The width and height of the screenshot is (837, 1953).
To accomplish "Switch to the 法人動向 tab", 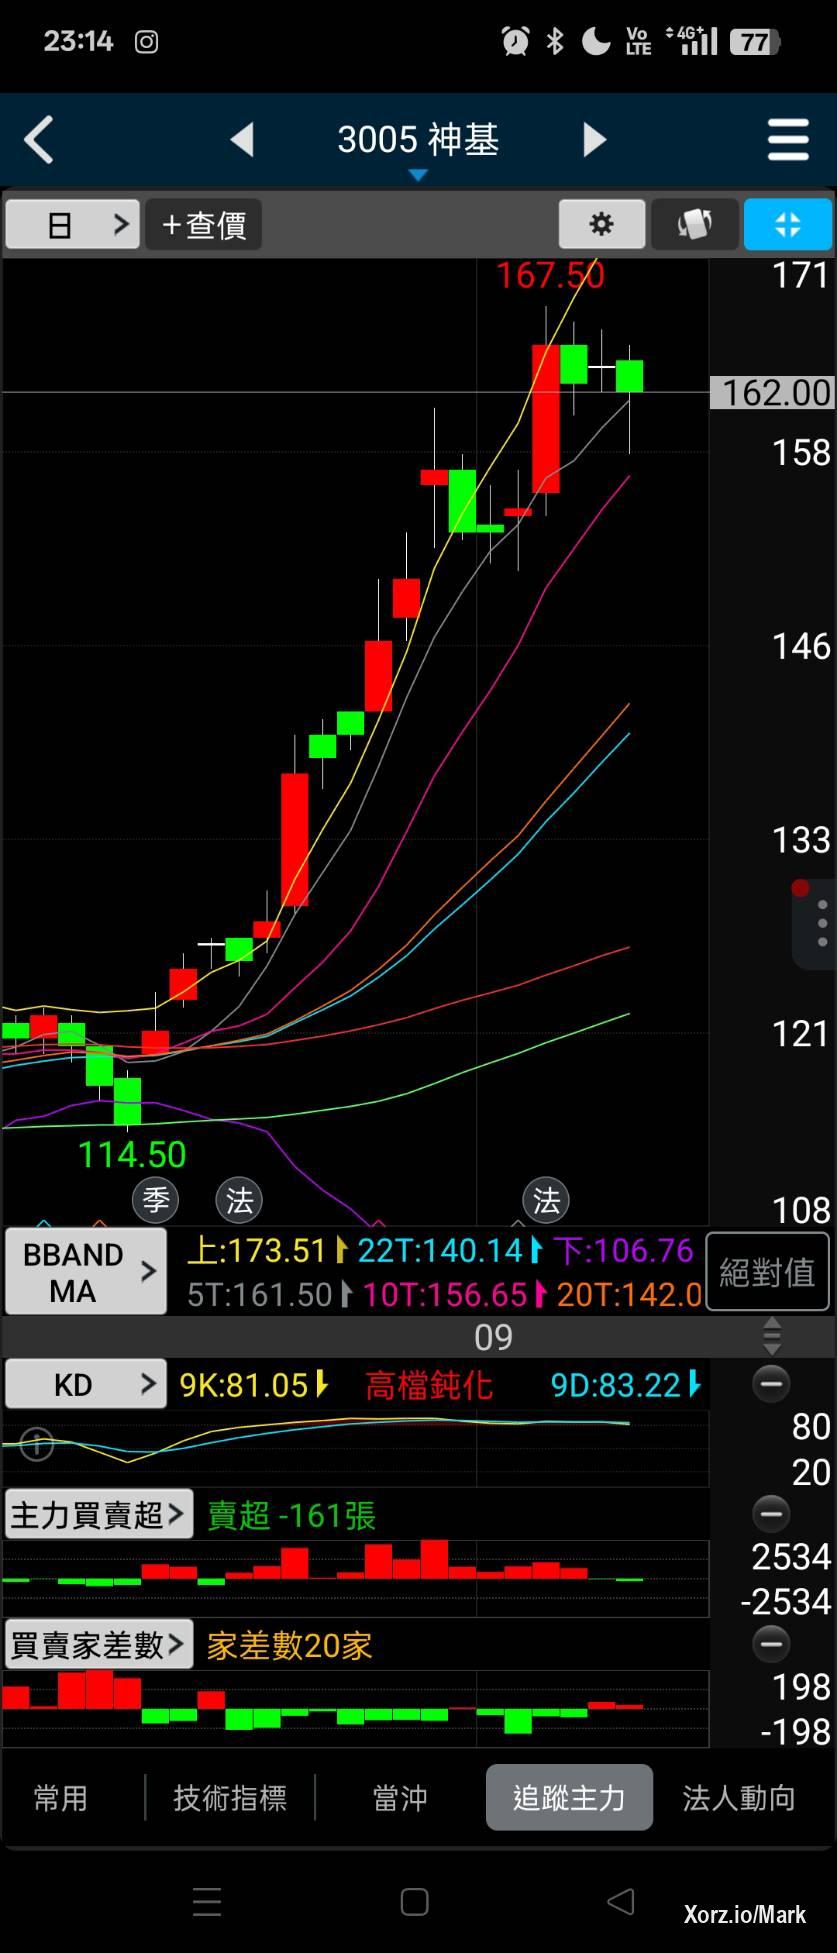I will coord(738,1798).
